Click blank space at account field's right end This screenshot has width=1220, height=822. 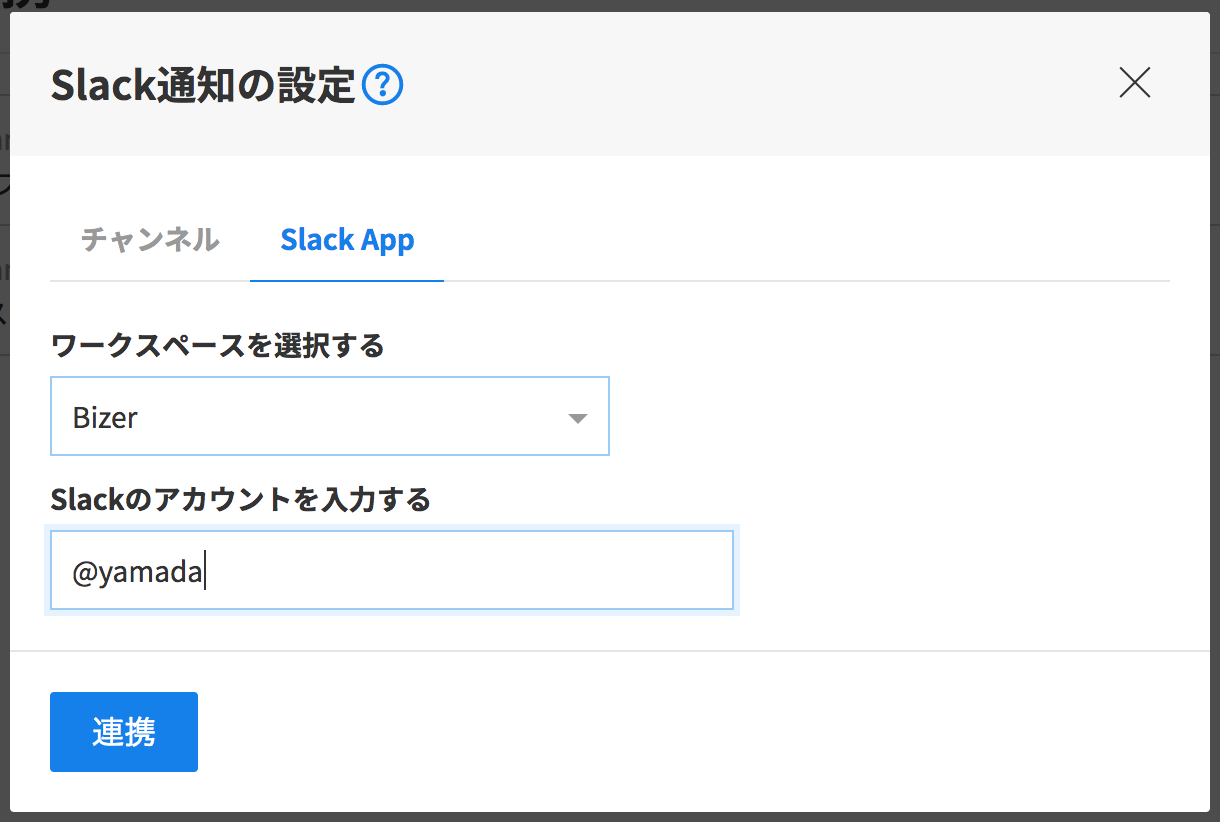click(680, 570)
